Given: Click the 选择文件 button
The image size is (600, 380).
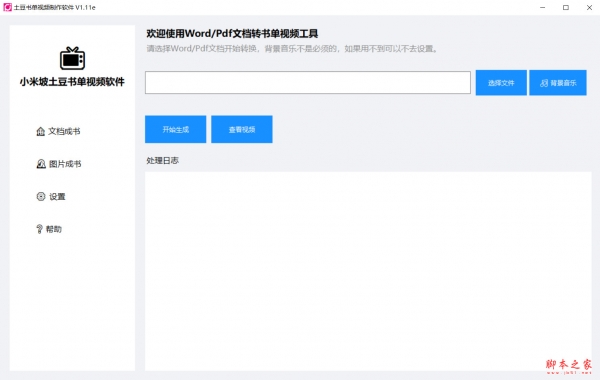Looking at the screenshot, I should [501, 83].
